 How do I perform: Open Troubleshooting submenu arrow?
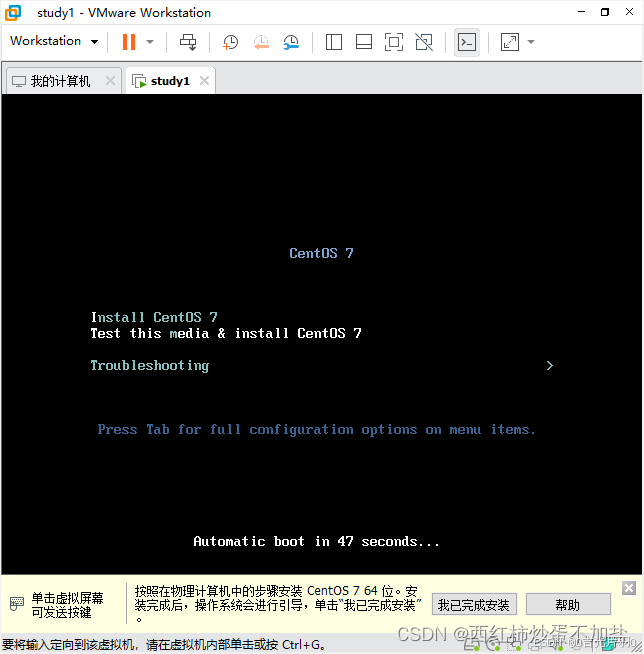click(550, 365)
